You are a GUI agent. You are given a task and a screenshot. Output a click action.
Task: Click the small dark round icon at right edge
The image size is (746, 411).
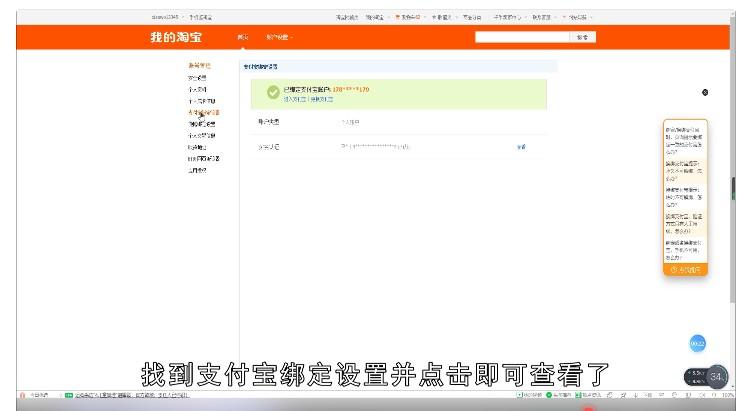[x=705, y=92]
